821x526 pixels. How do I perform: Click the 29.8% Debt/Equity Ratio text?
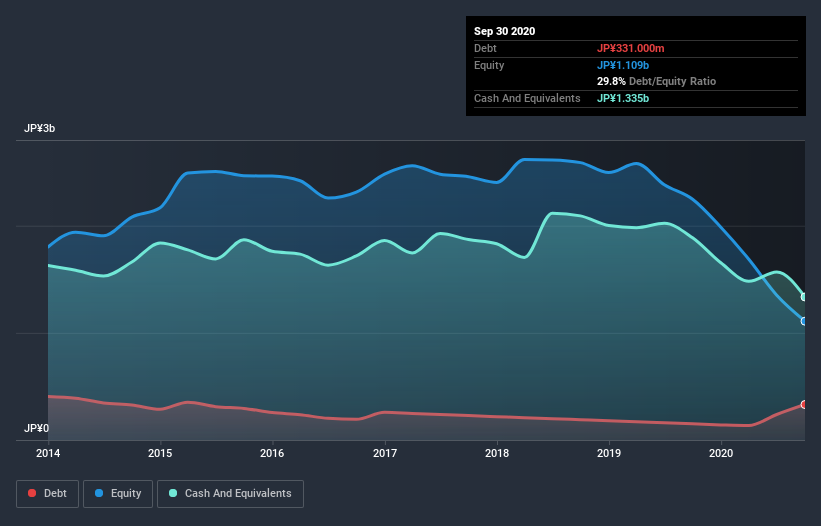pos(657,82)
